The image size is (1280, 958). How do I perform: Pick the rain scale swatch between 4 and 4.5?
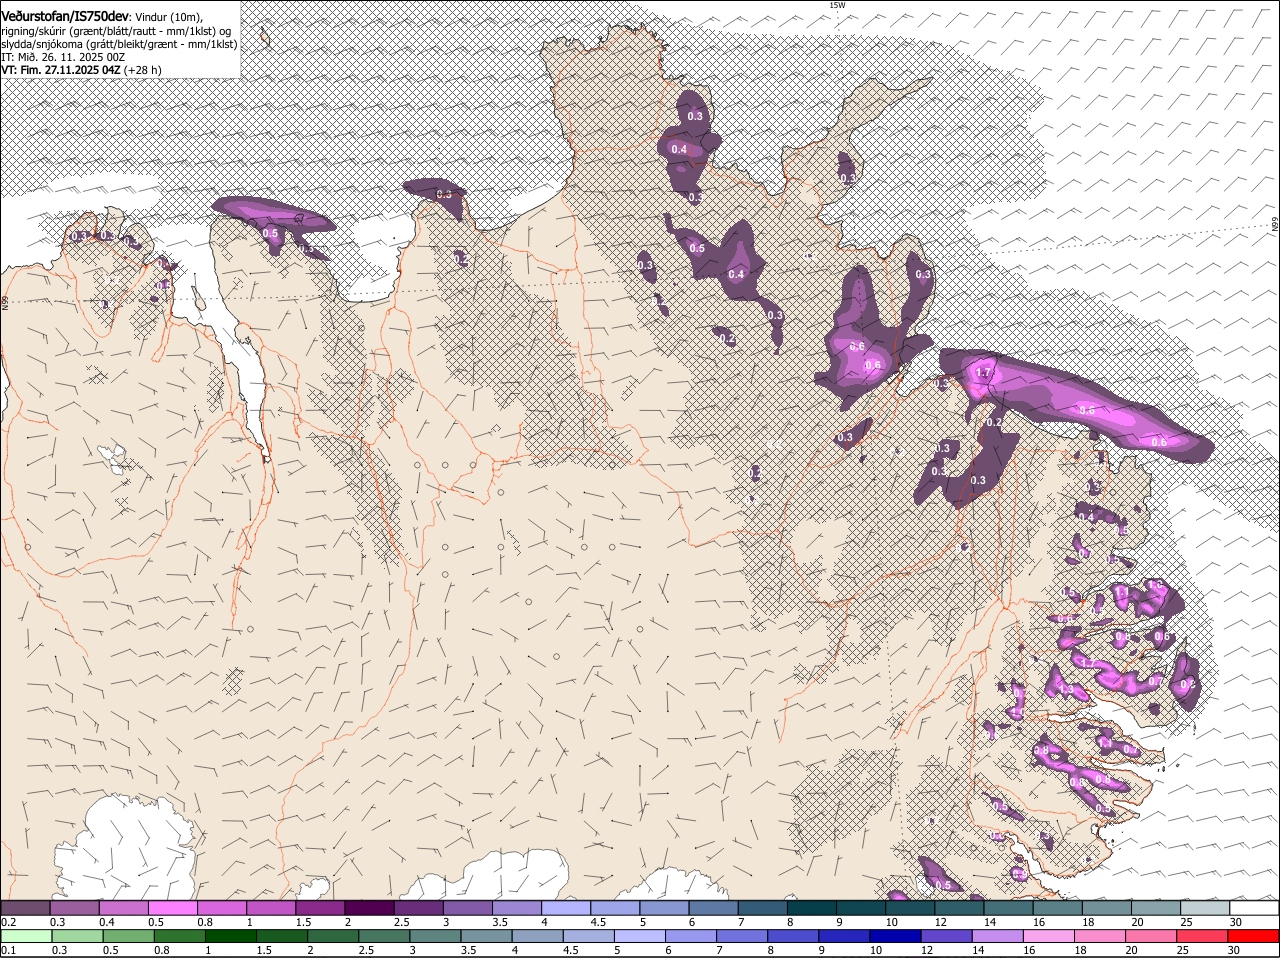[x=538, y=936]
